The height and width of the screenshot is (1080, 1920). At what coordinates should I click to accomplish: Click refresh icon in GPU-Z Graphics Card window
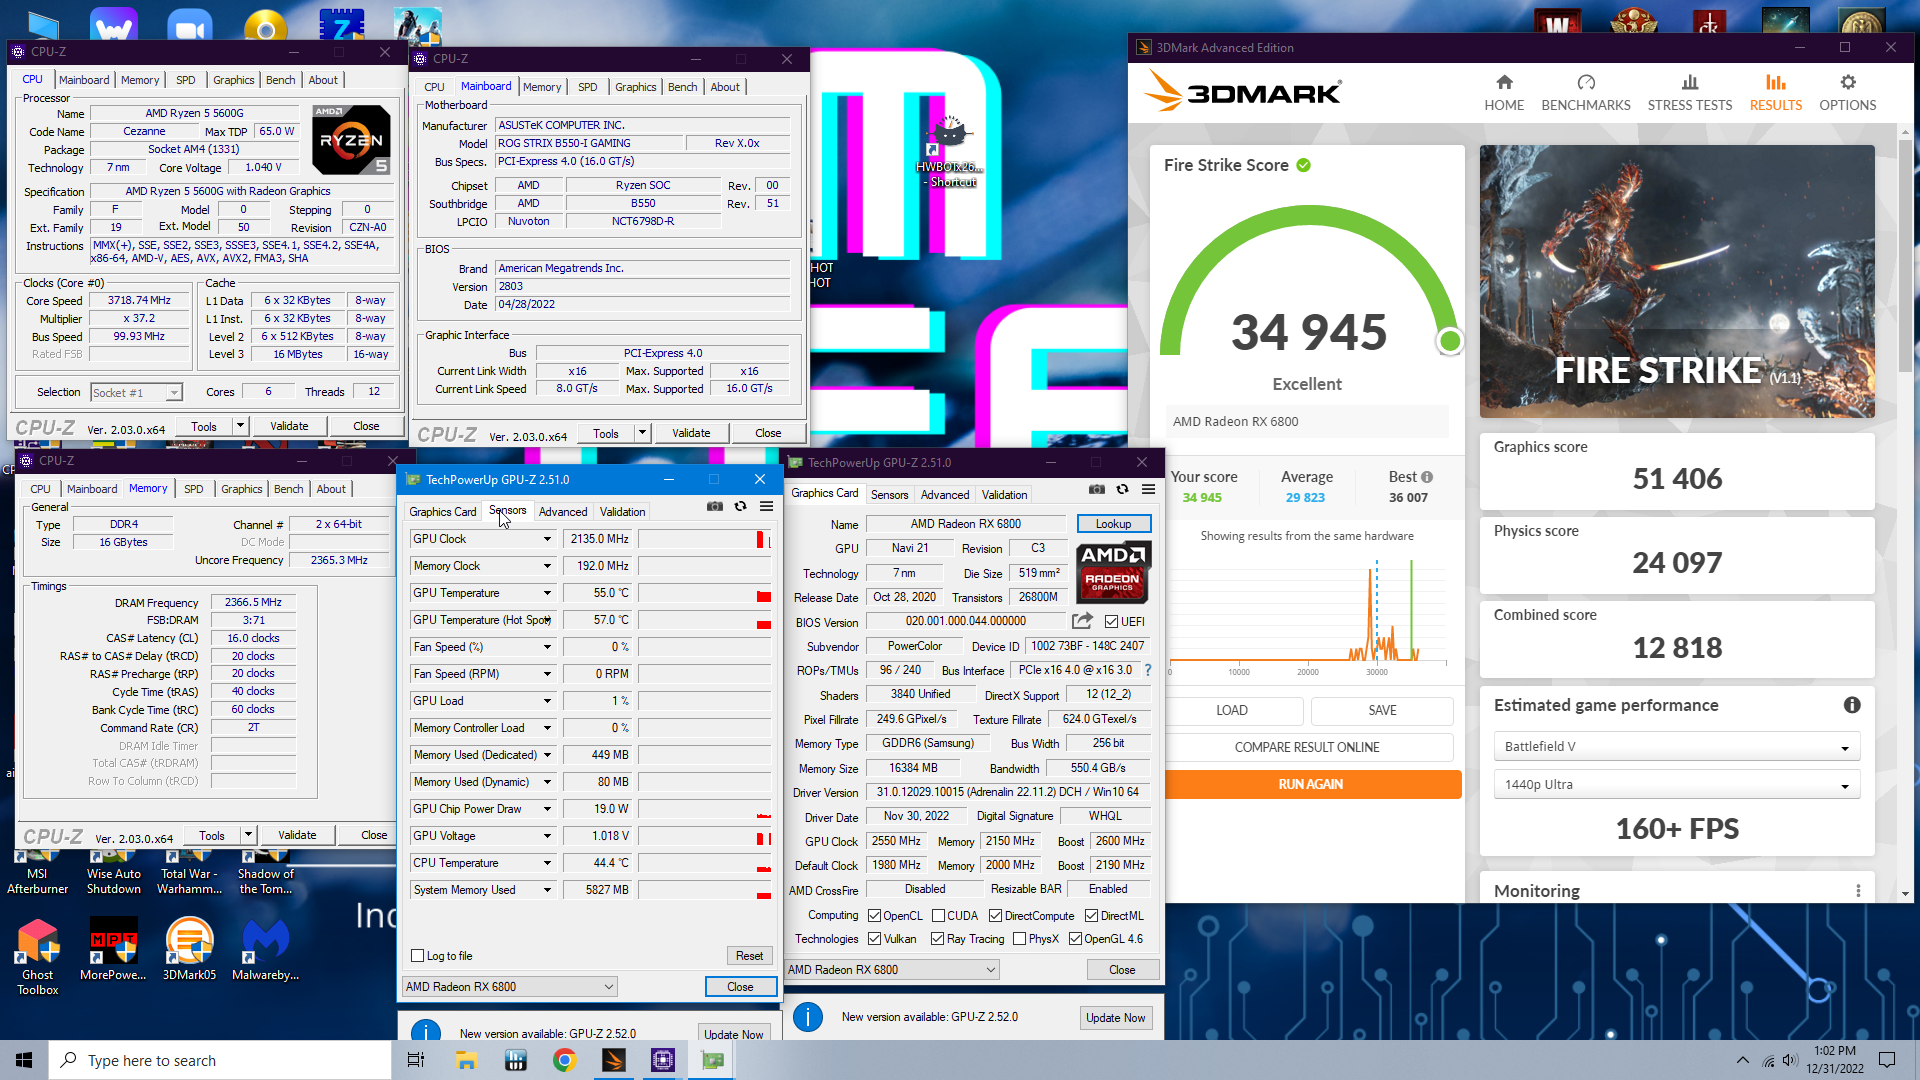pos(1123,490)
